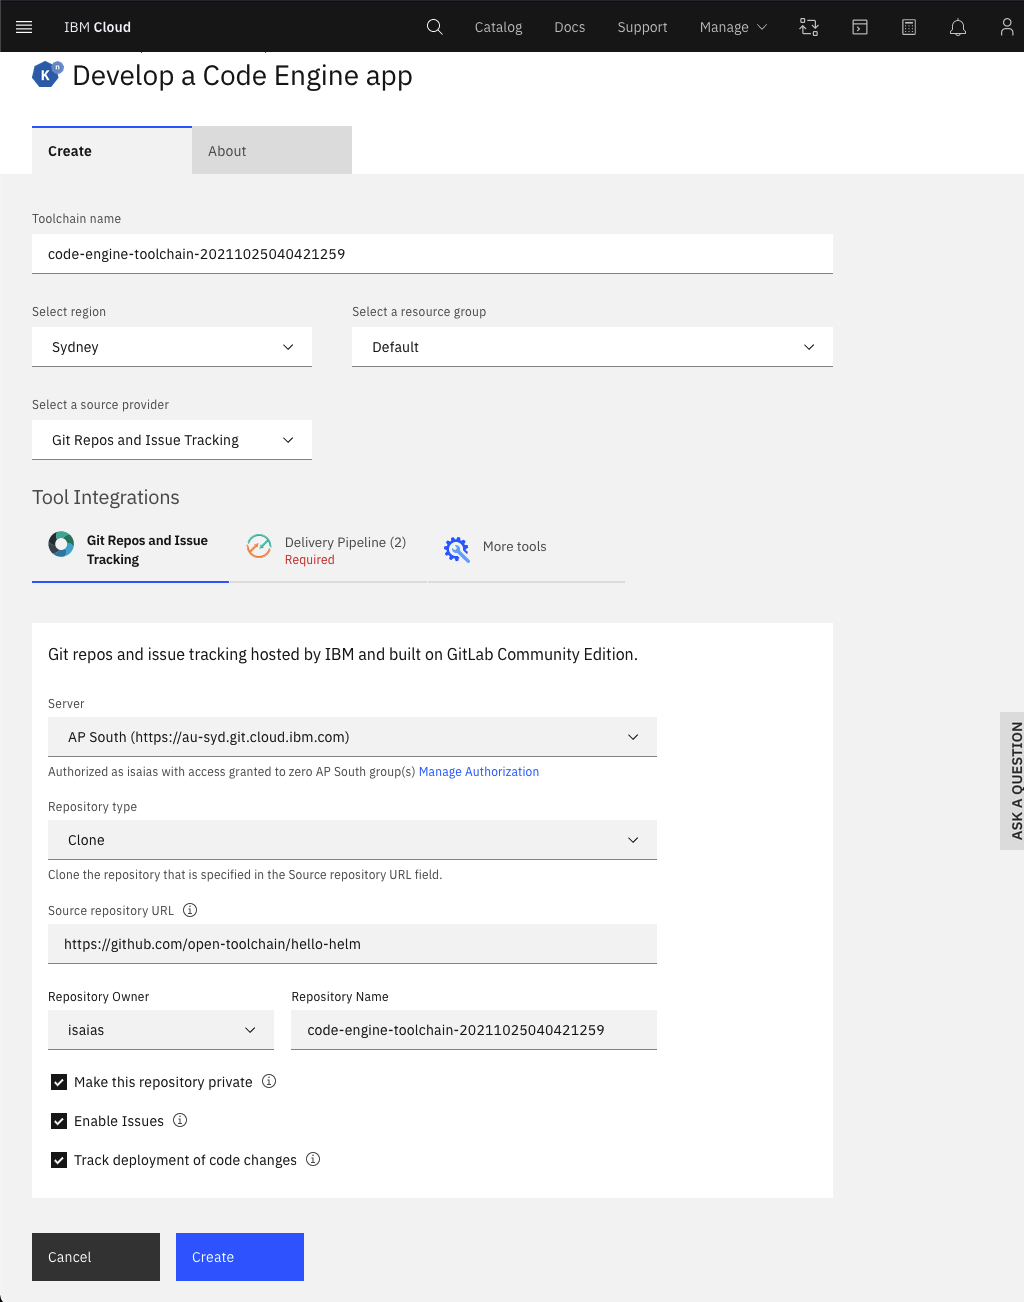
Task: Click the Cancel button
Action: point(96,1257)
